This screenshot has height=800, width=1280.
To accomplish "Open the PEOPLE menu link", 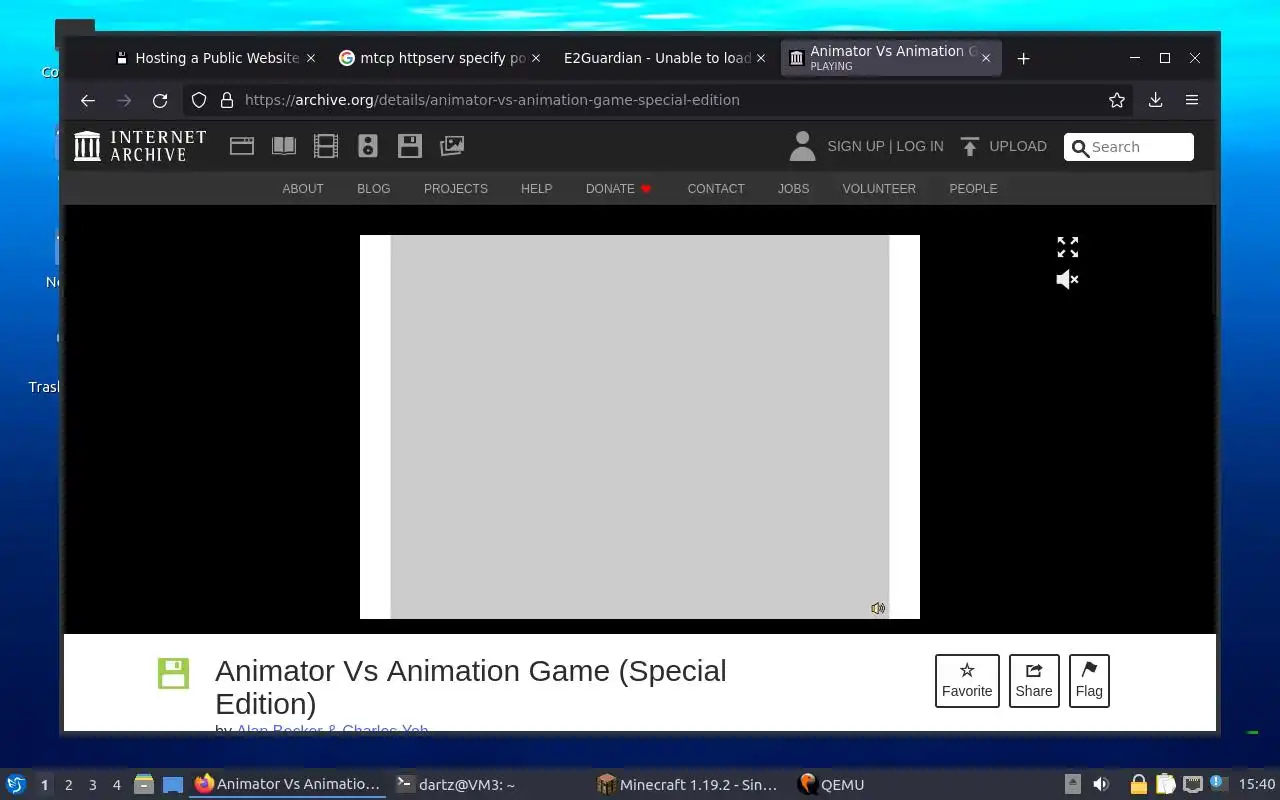I will (x=973, y=189).
